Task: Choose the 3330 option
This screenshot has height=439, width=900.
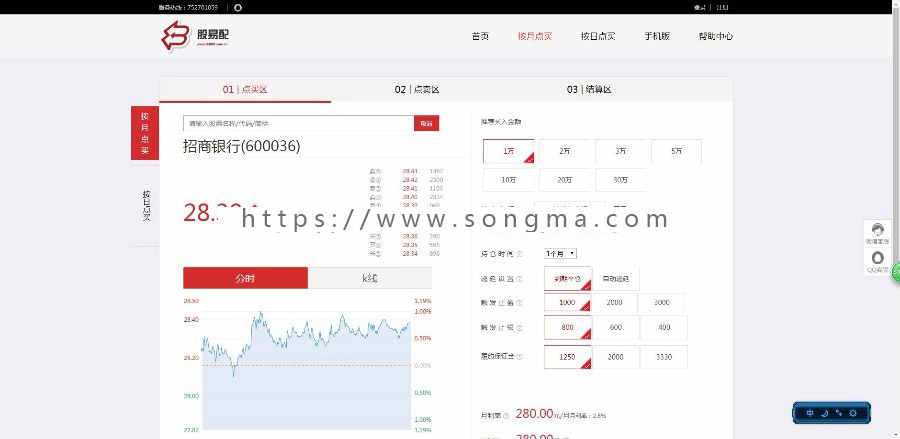Action: pos(664,356)
